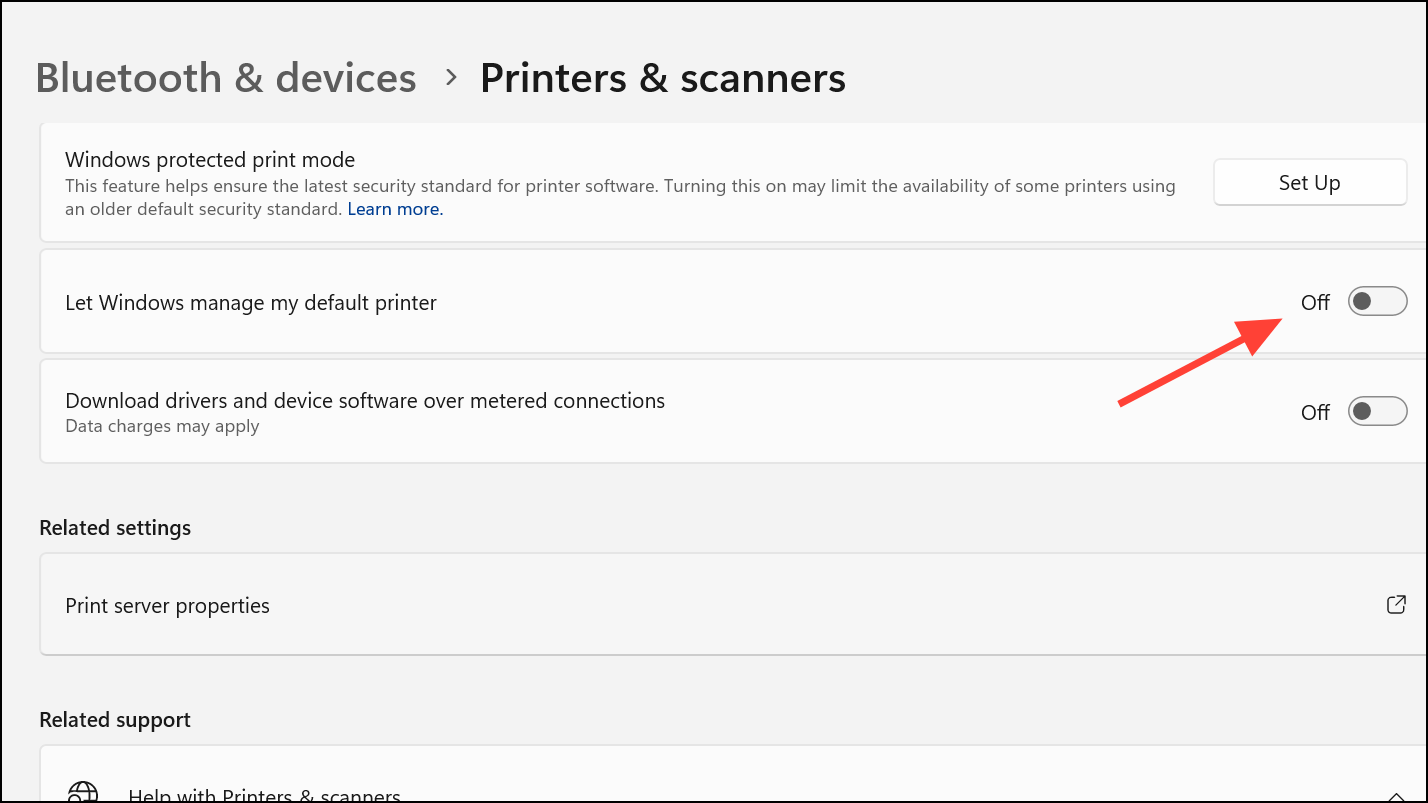This screenshot has width=1428, height=803.
Task: Click the Data charges may apply text
Action: coord(162,427)
